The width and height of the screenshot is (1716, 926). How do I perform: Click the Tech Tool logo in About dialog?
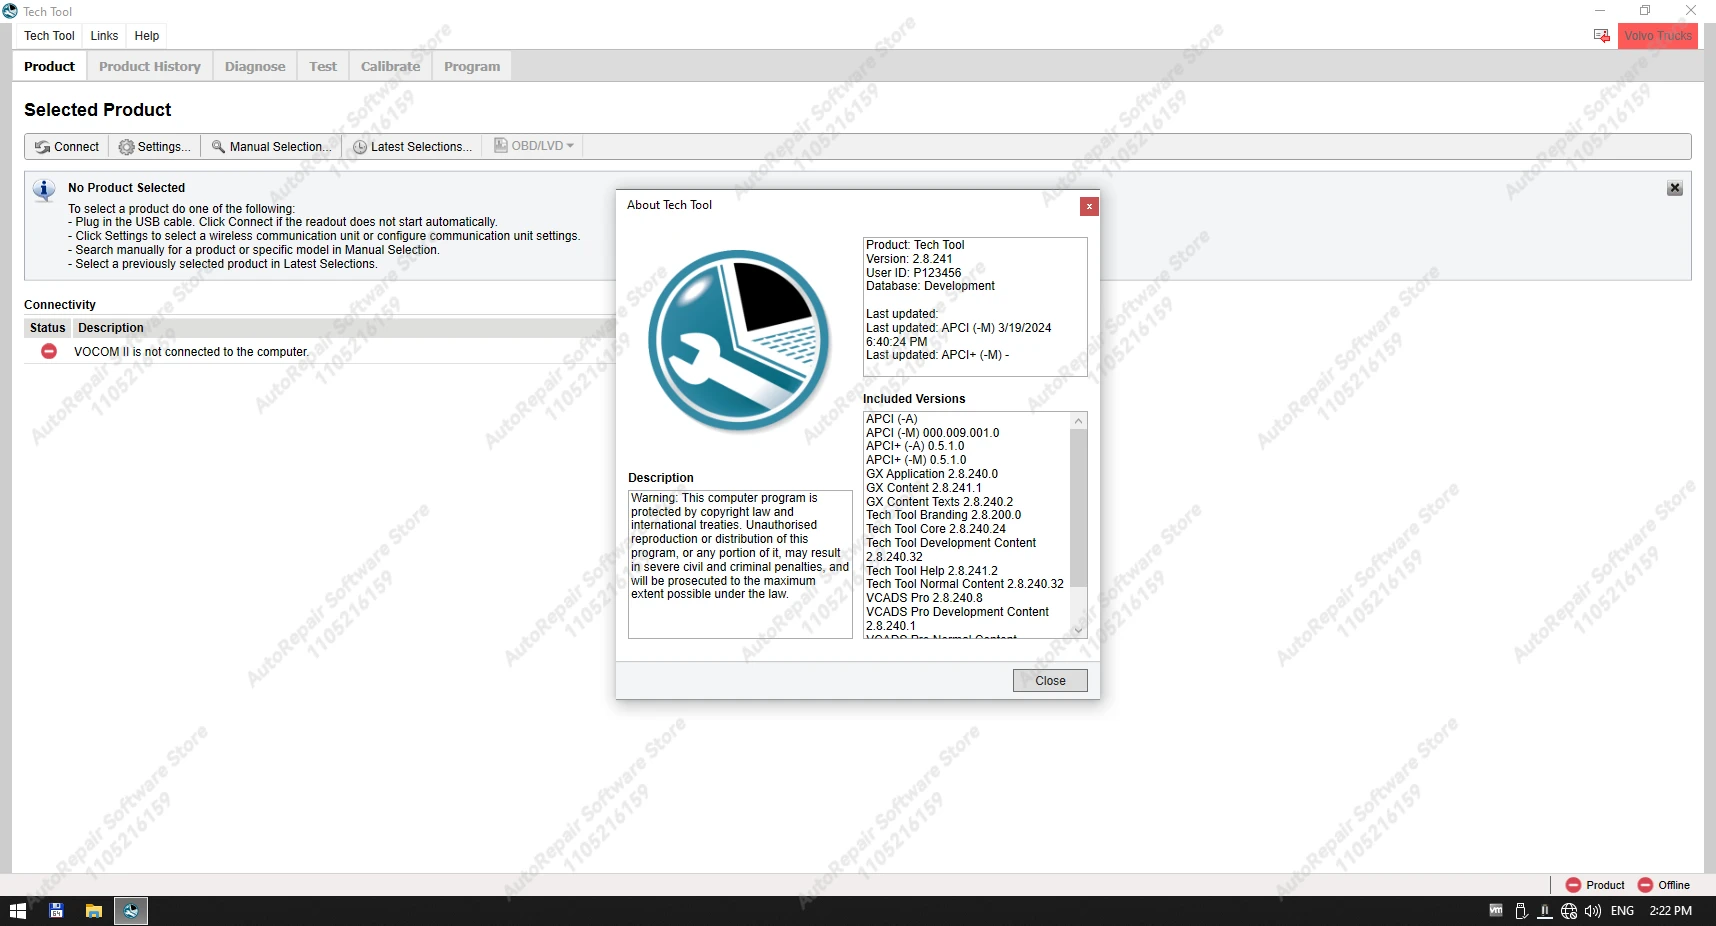[x=739, y=341]
